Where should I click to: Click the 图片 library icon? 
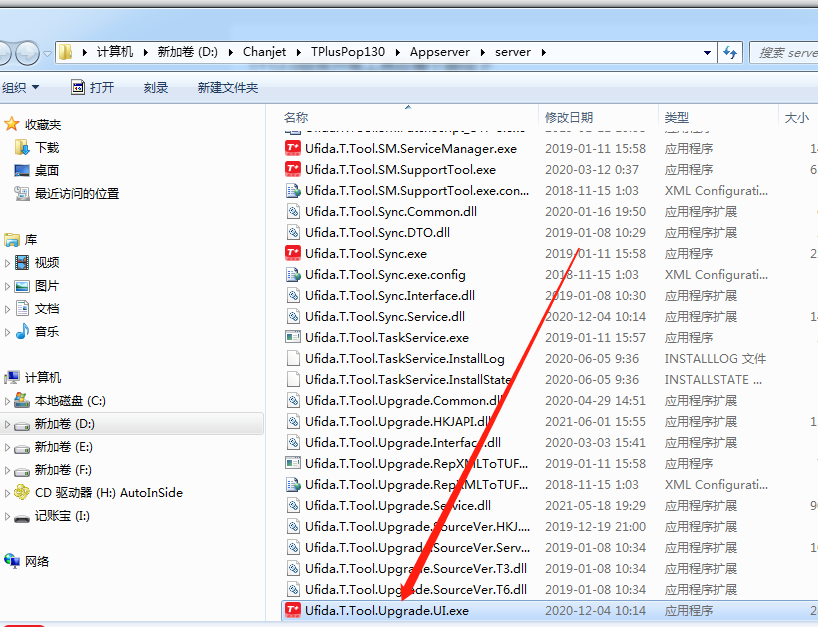point(22,285)
